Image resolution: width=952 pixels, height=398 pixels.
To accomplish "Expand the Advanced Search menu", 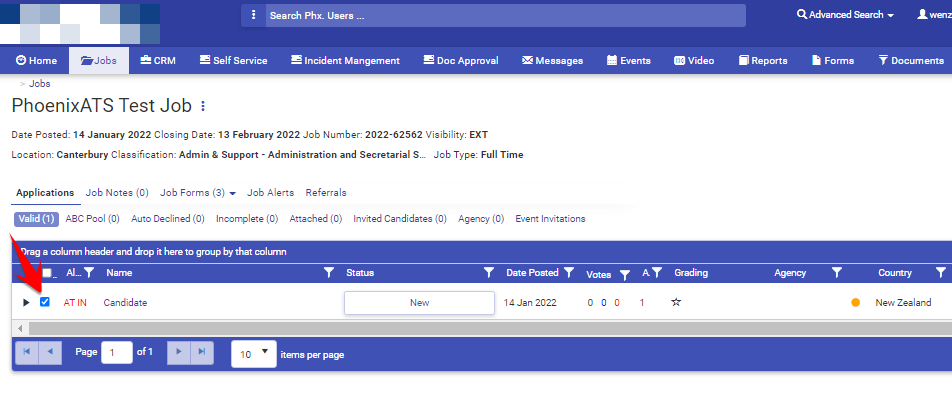I will click(x=845, y=15).
